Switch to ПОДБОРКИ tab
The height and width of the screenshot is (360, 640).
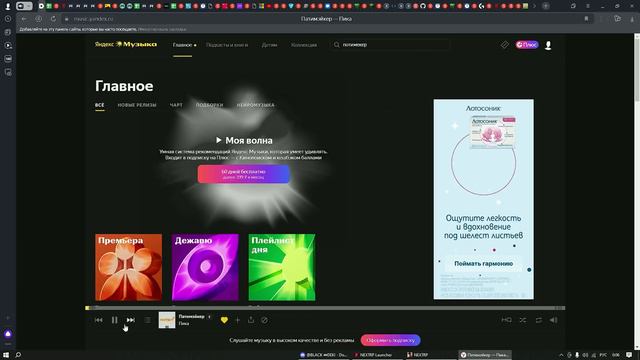(209, 105)
